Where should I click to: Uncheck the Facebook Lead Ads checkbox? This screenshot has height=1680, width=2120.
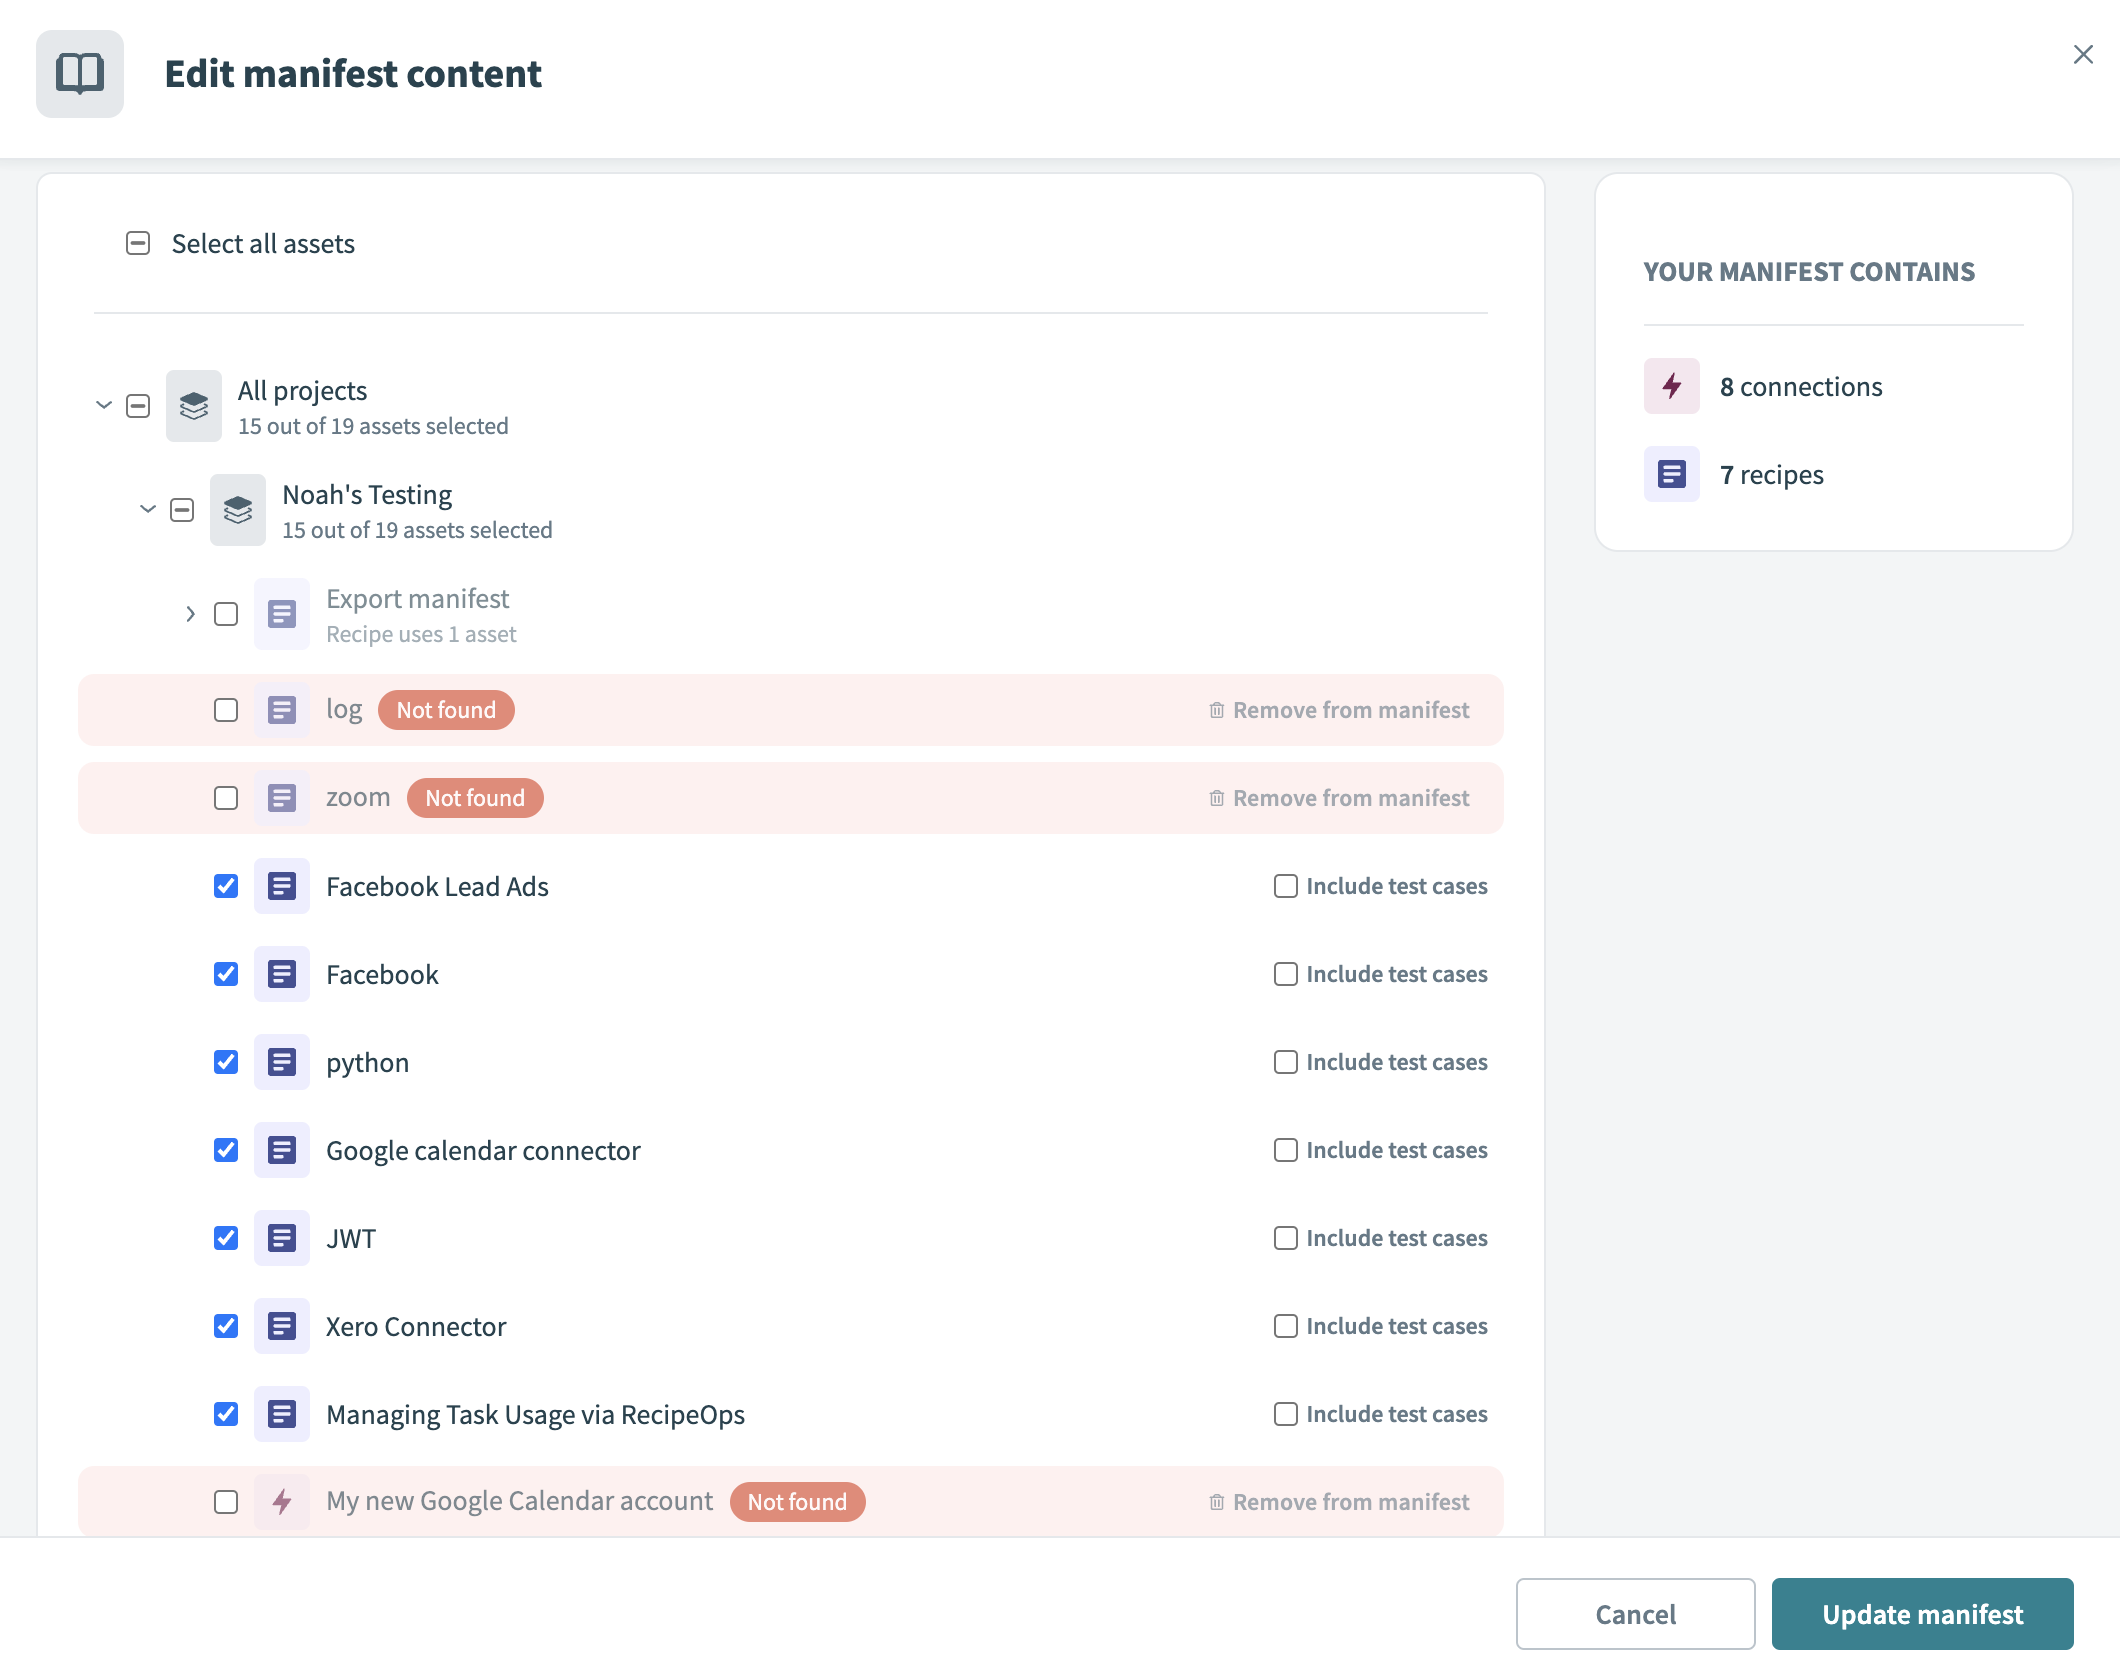pos(226,886)
